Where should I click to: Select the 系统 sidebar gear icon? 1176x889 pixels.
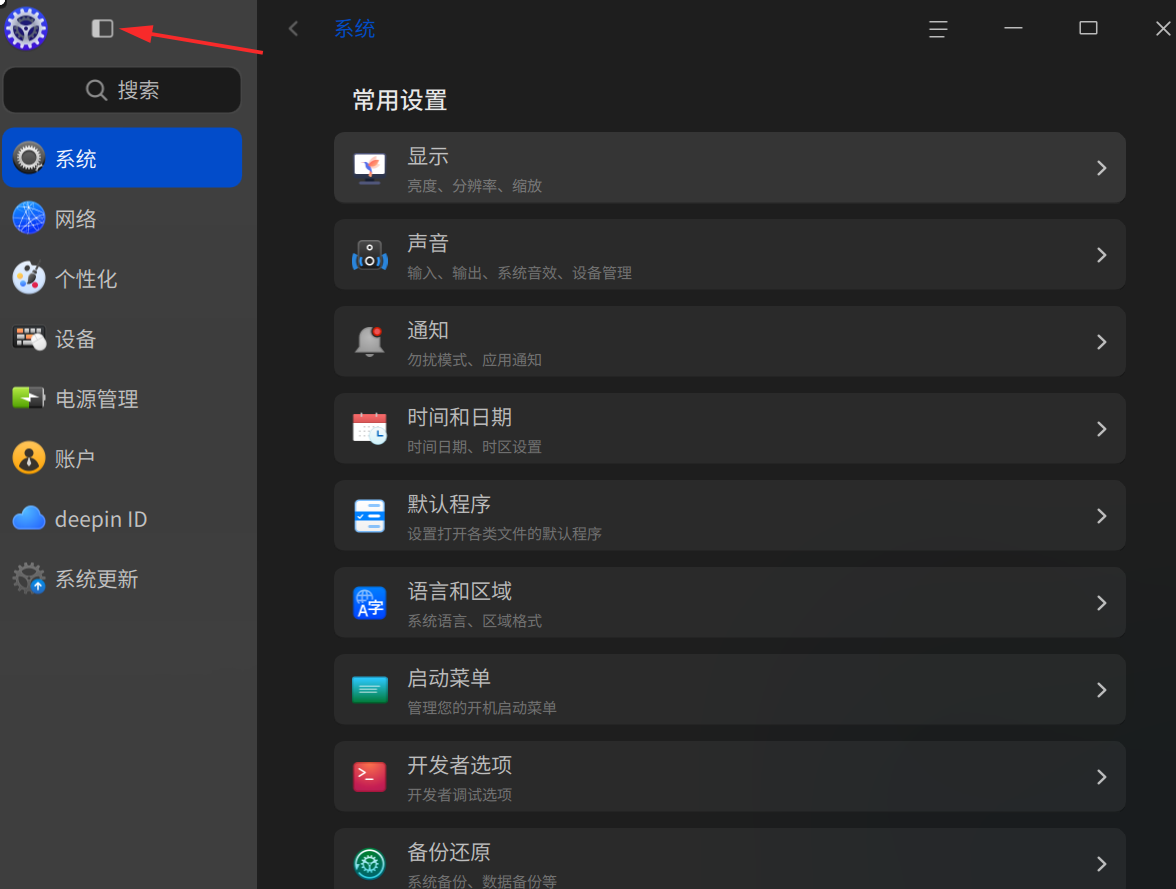click(x=29, y=158)
